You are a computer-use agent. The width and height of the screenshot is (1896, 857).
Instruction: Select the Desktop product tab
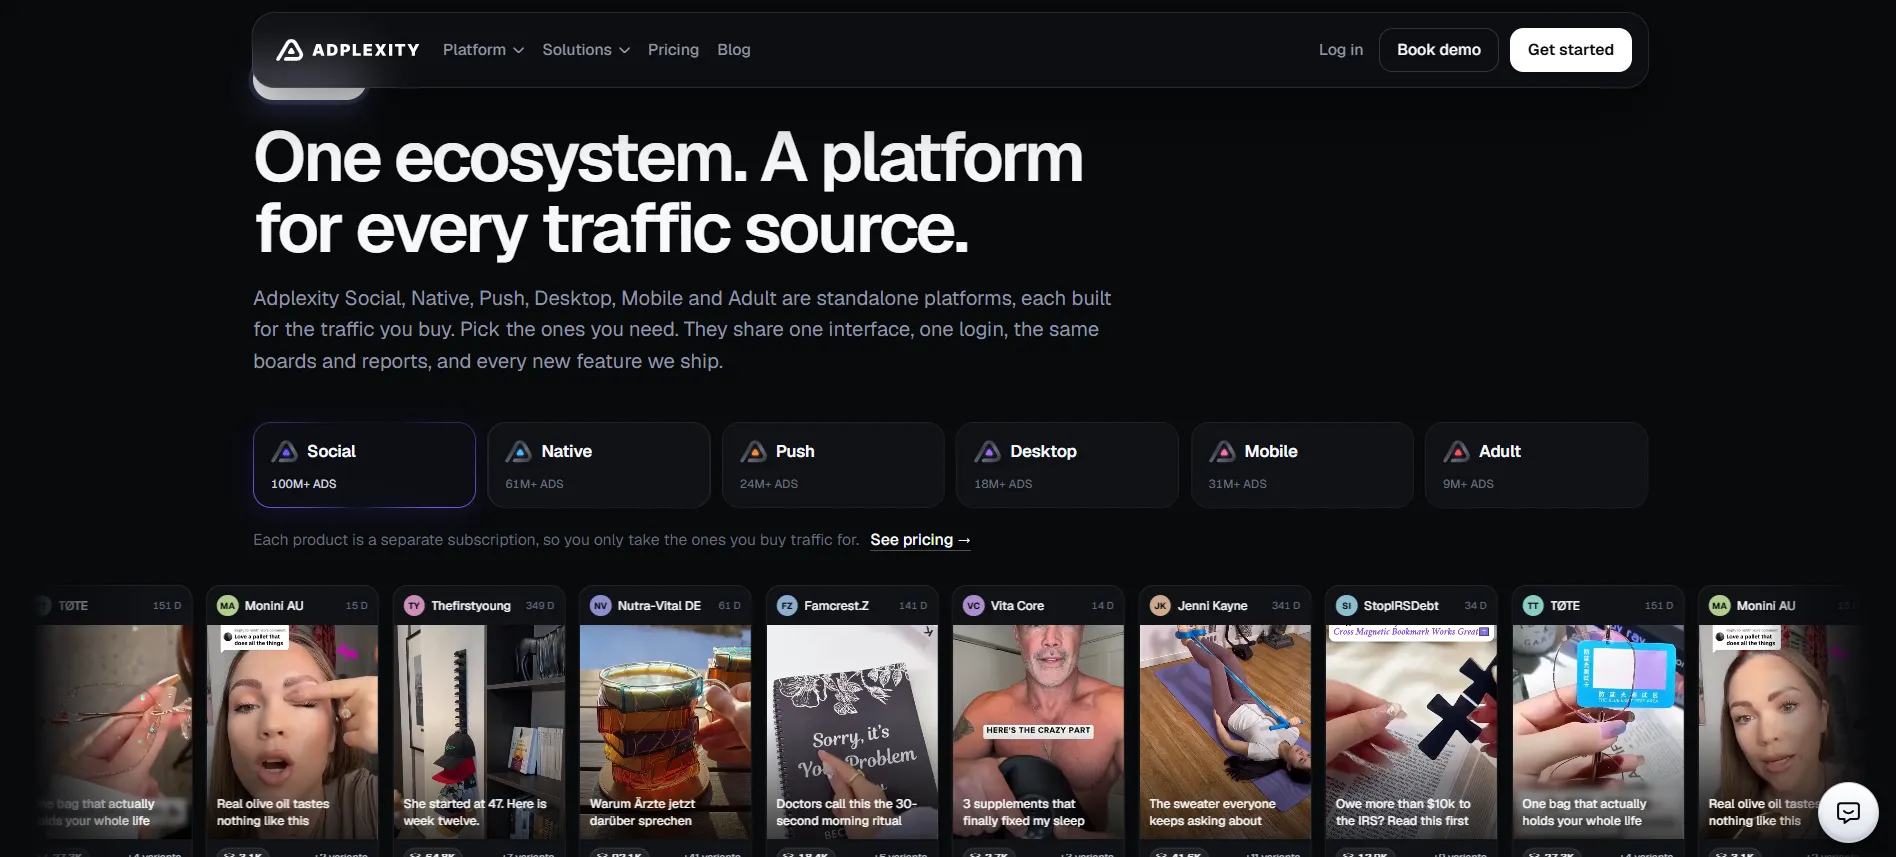[x=1067, y=465]
